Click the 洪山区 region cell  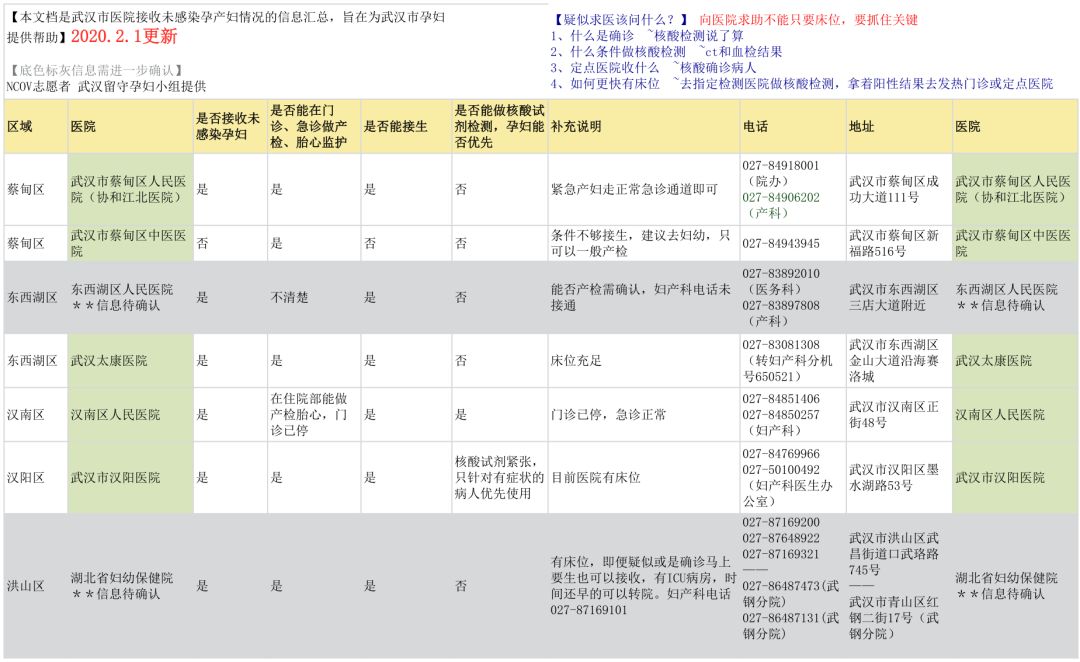point(36,586)
